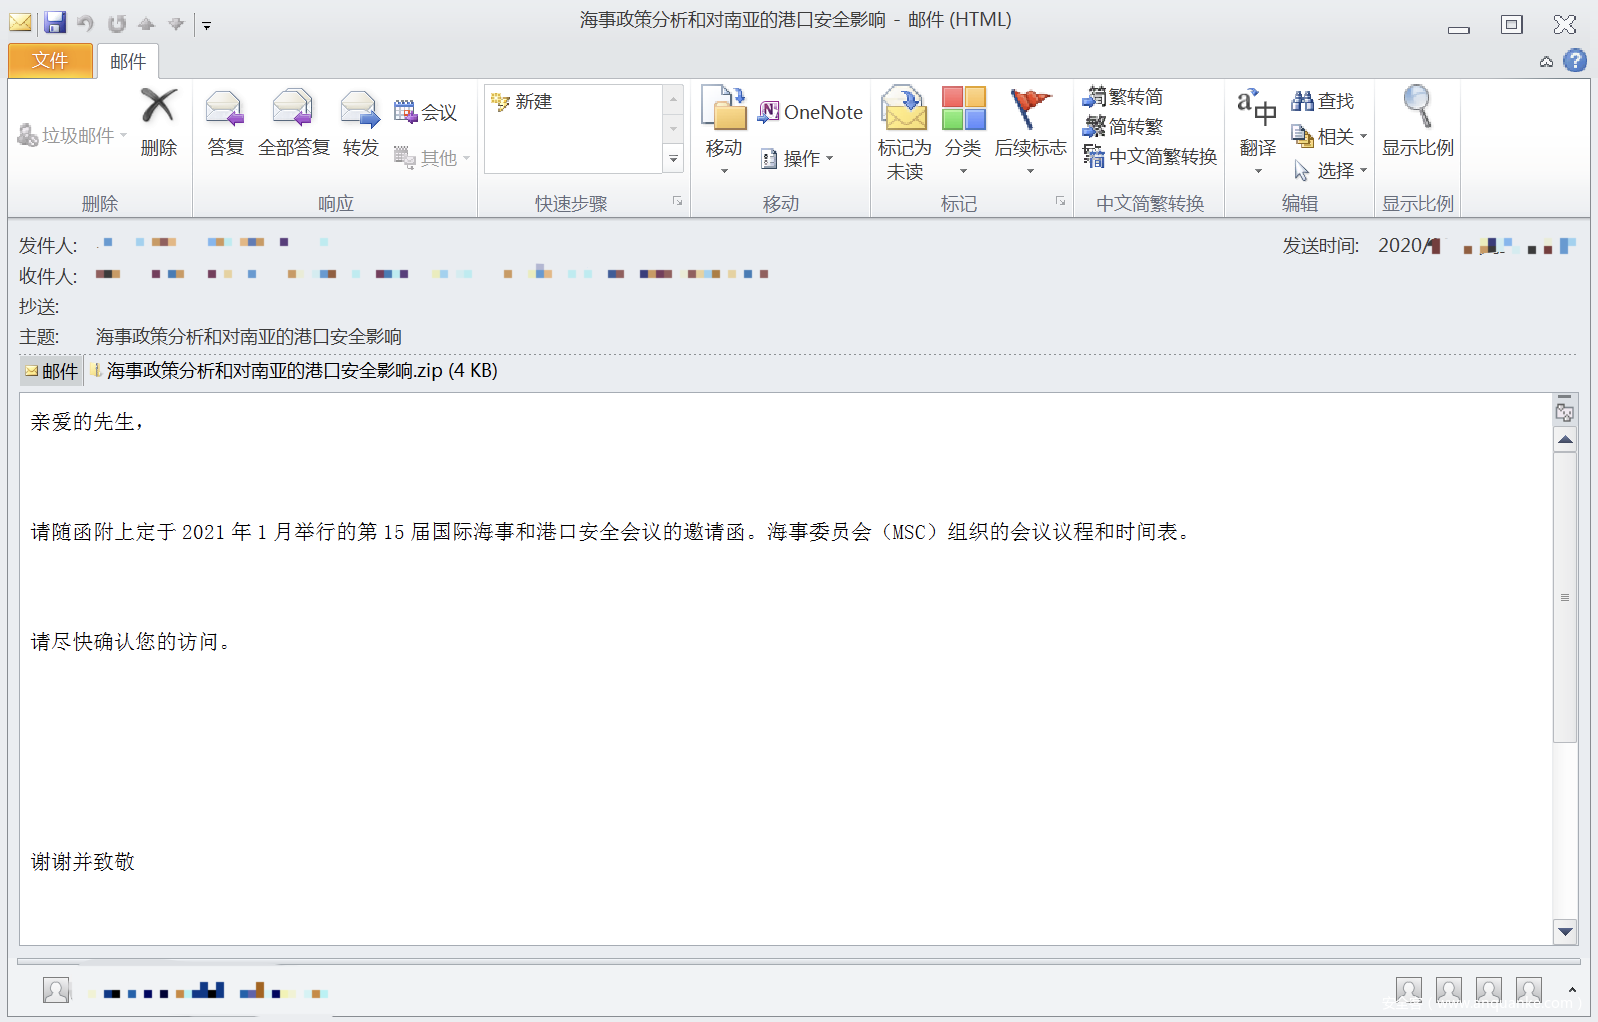Image resolution: width=1598 pixels, height=1022 pixels.
Task: Open the Categorize (分类) color squares
Action: tap(963, 110)
